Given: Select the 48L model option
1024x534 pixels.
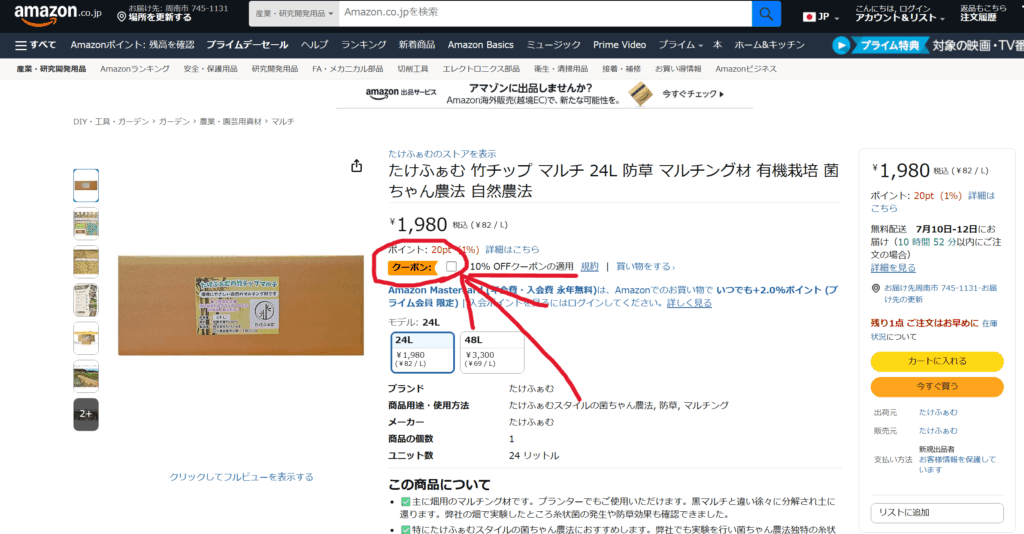Looking at the screenshot, I should coord(492,353).
